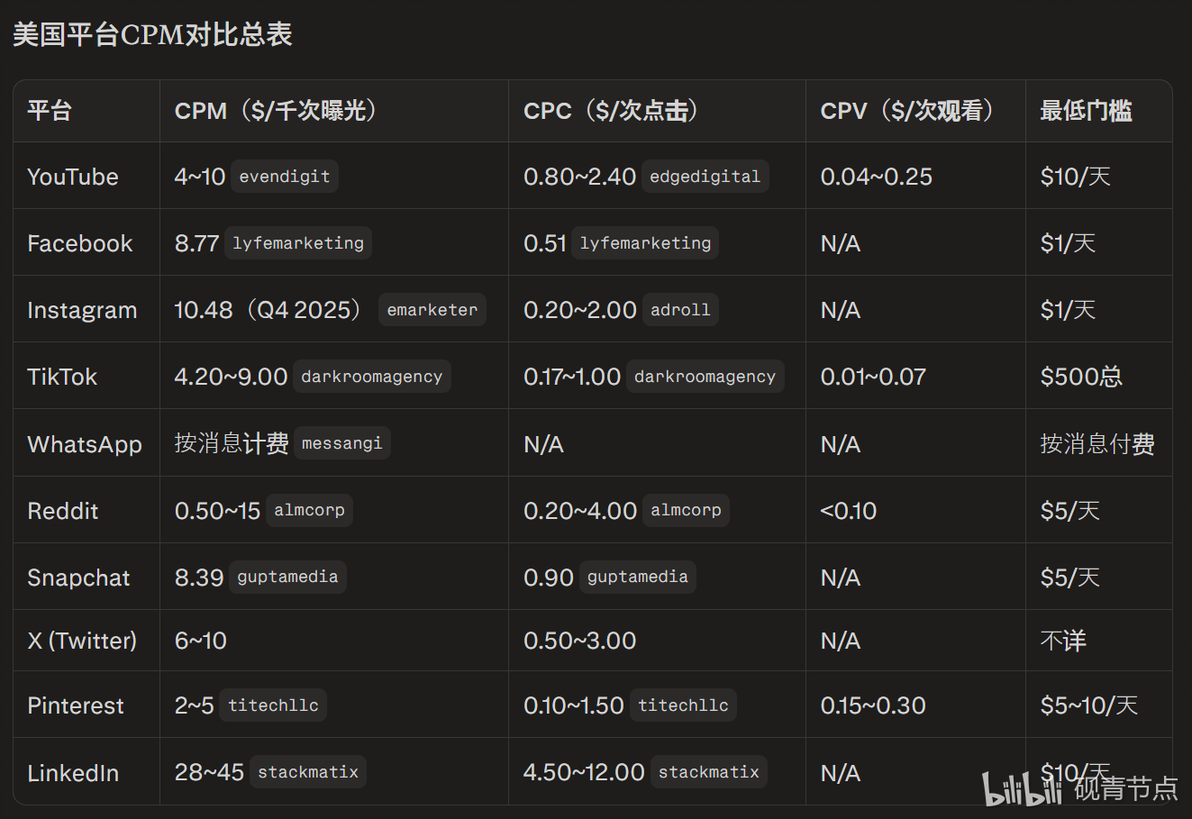Image resolution: width=1192 pixels, height=819 pixels.
Task: Click Reddit CPV value <0.10
Action: click(848, 511)
